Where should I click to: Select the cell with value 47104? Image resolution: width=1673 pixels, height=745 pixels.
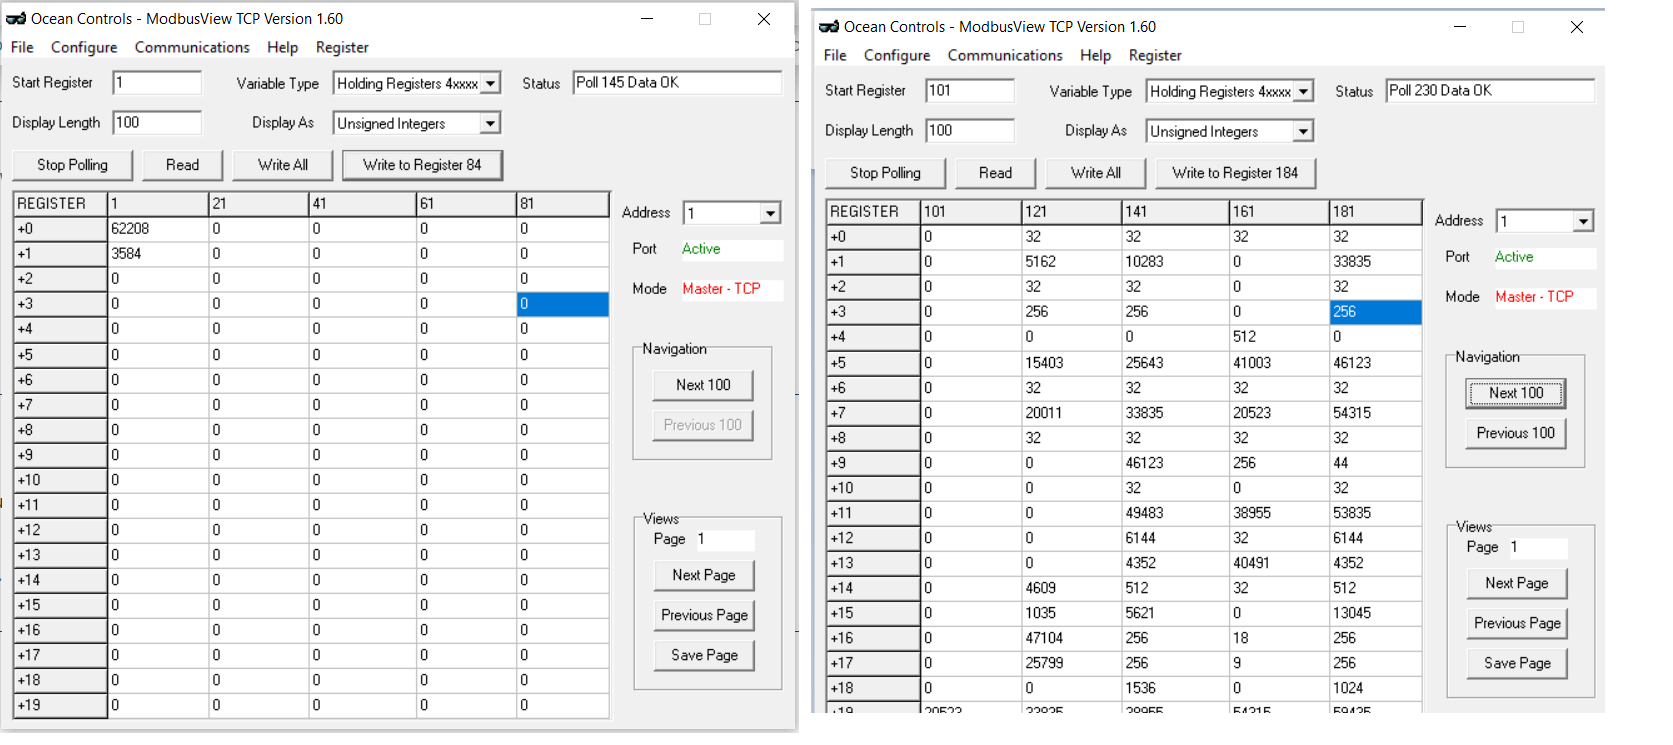(x=1072, y=638)
